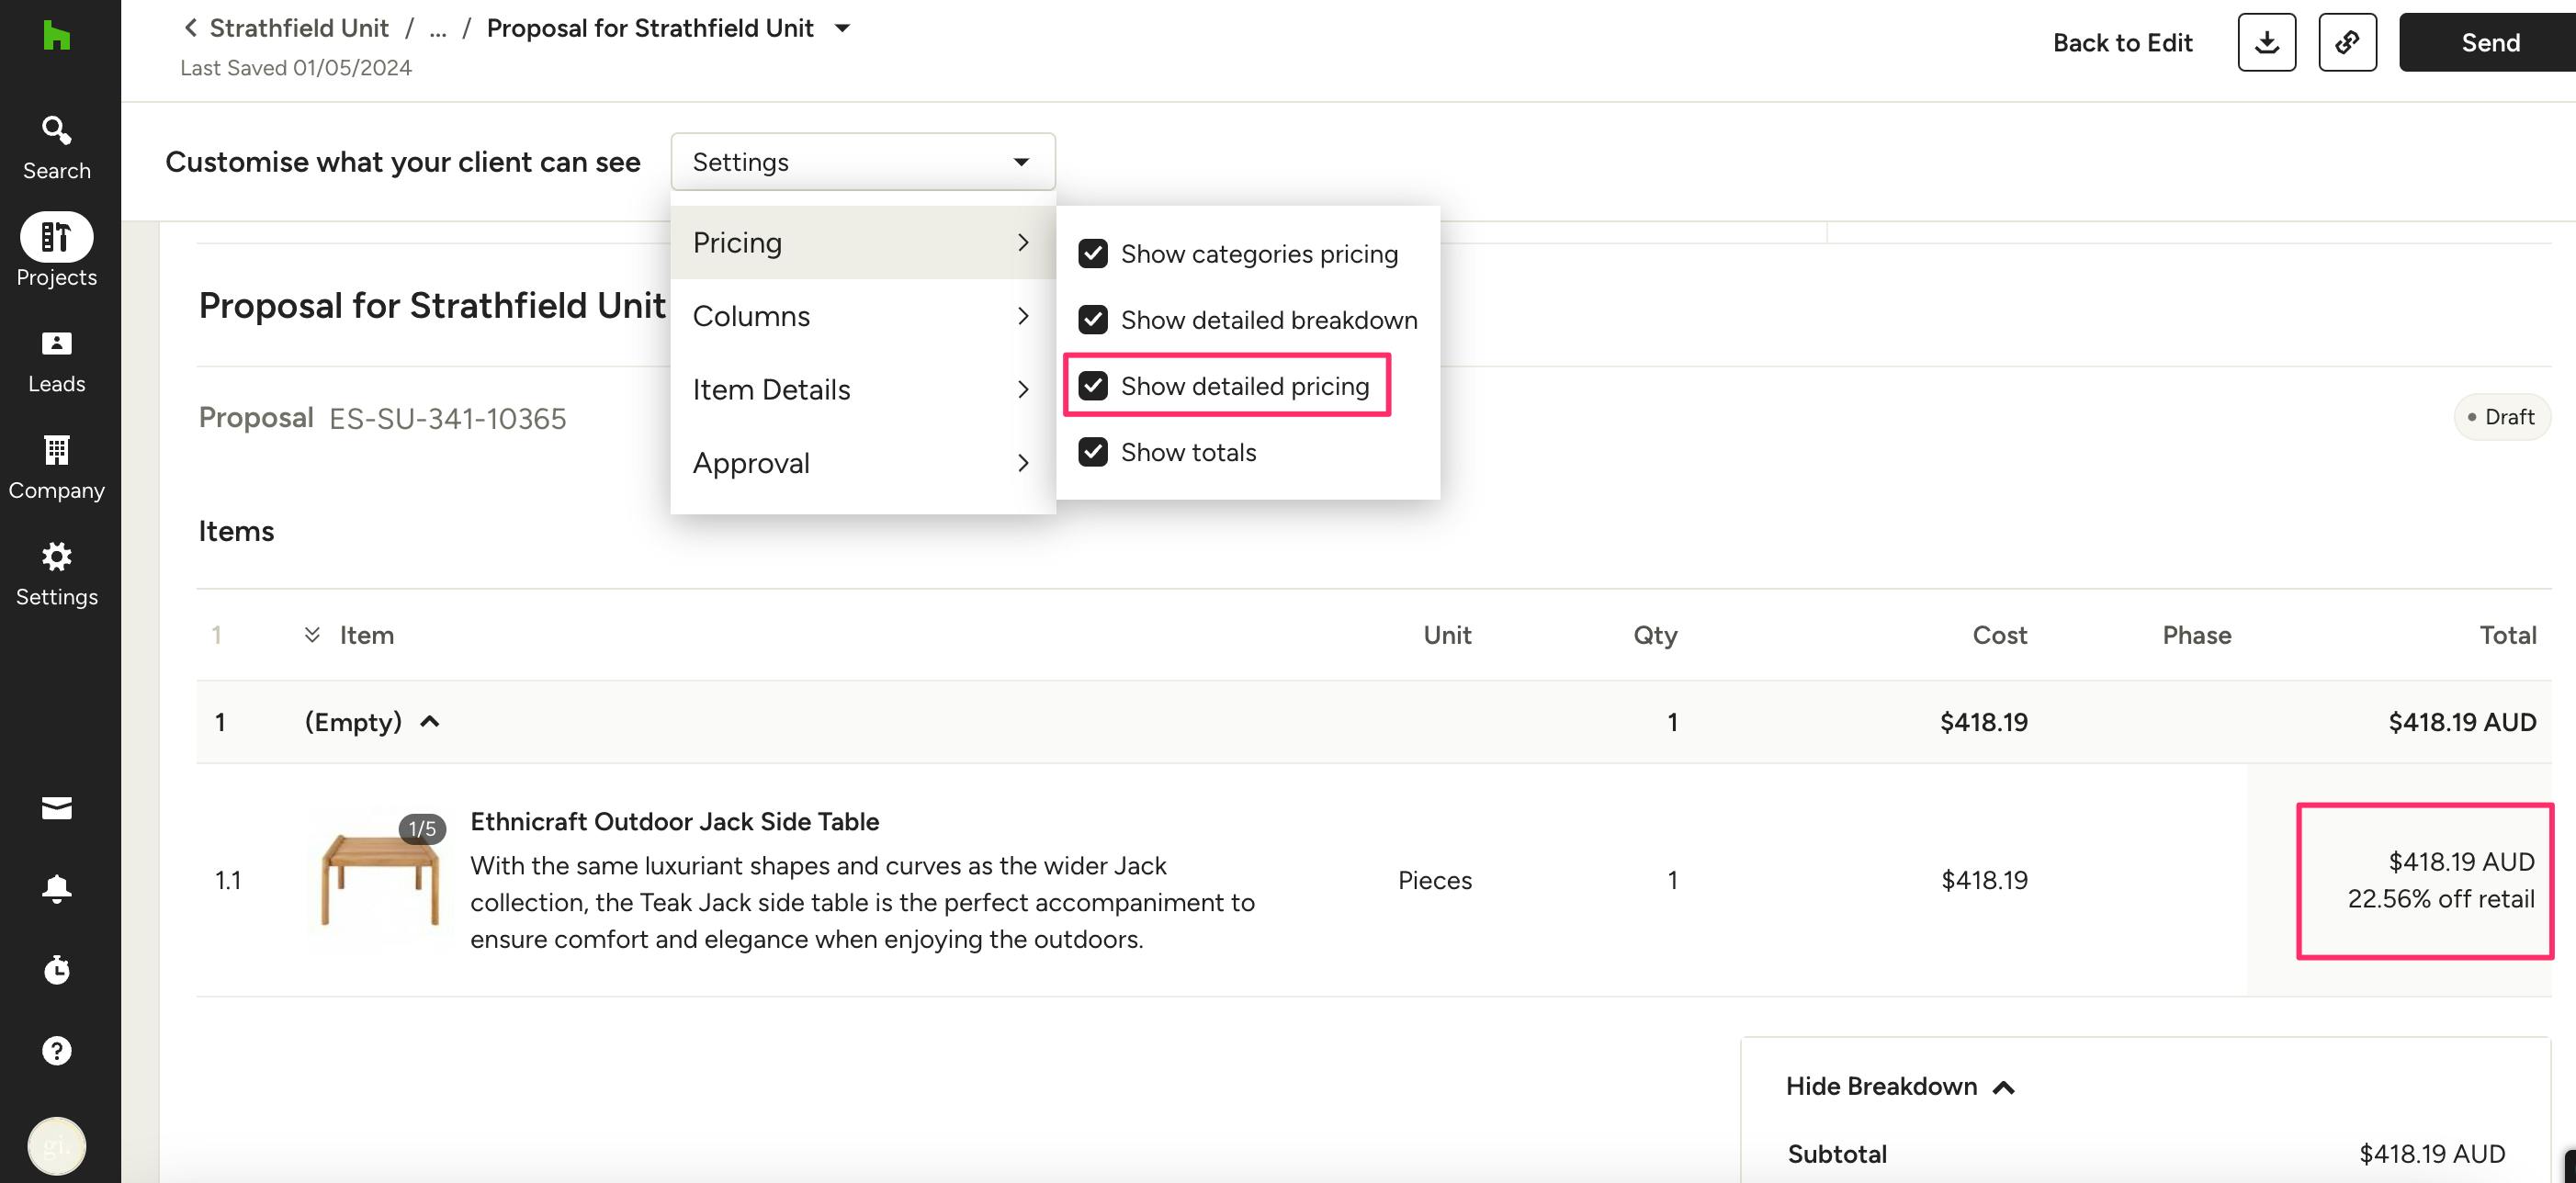This screenshot has height=1183, width=2576.
Task: Collapse Hide Breakdown section
Action: pyautogui.click(x=1900, y=1086)
